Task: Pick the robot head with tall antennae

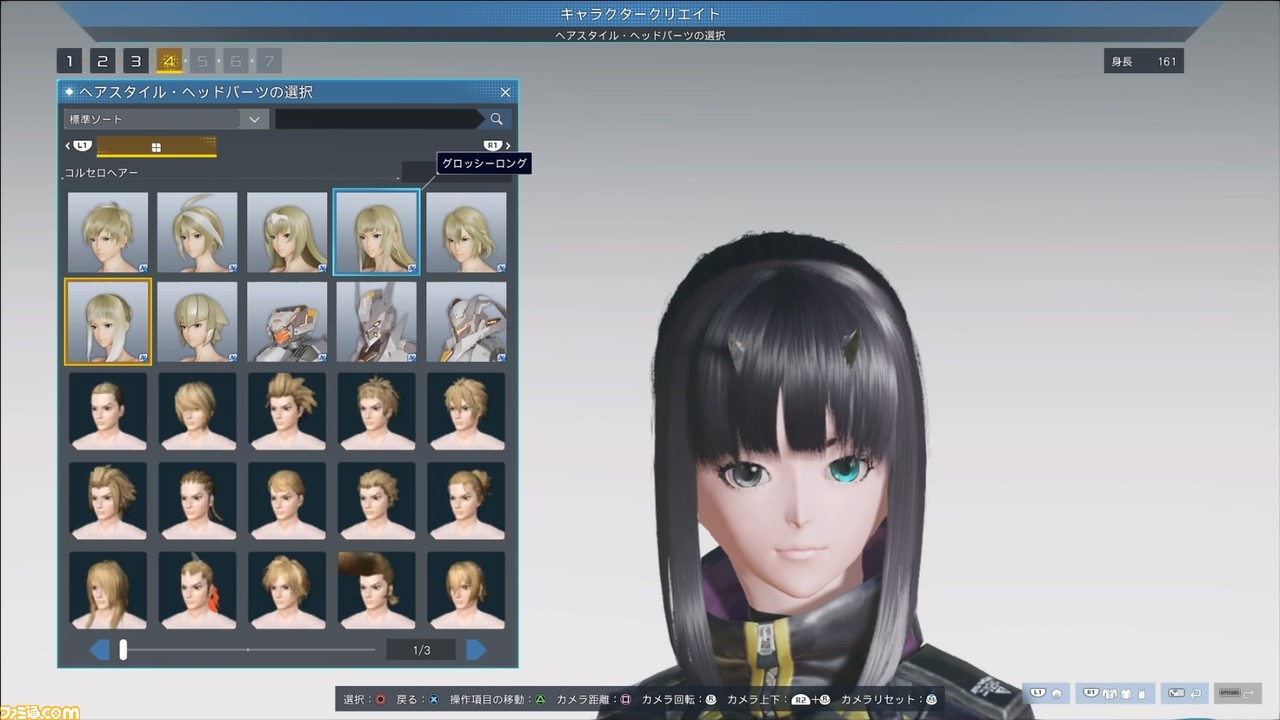Action: (376, 322)
